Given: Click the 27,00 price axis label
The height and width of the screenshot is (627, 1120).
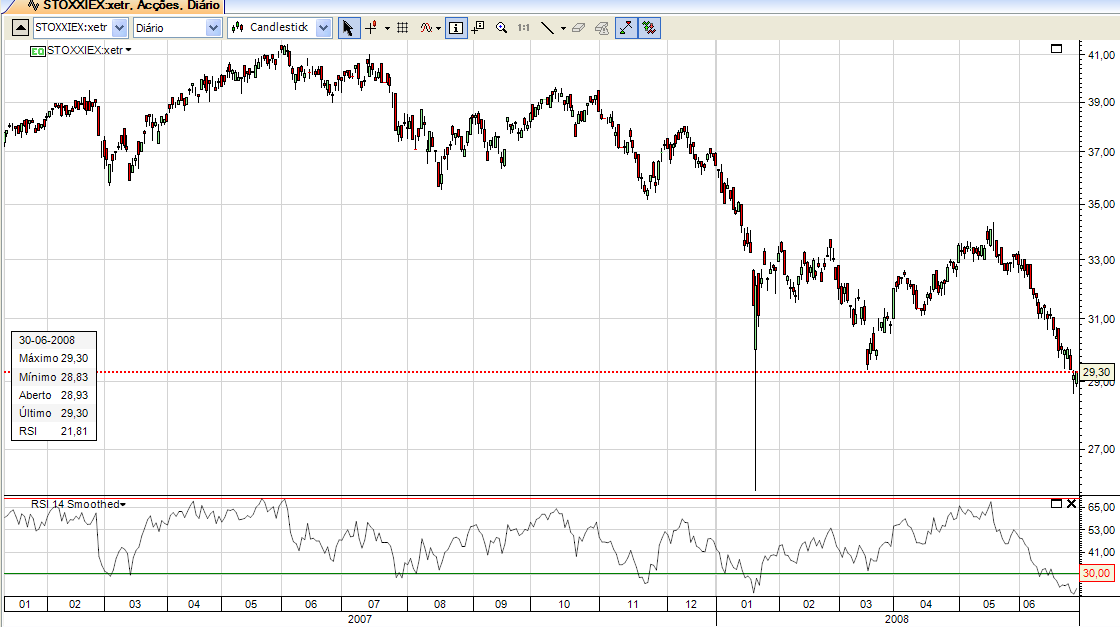Looking at the screenshot, I should coord(1101,449).
